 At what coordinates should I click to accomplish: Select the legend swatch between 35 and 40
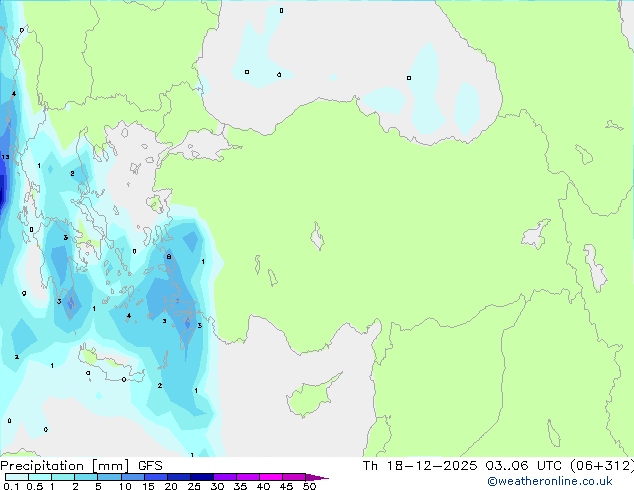pyautogui.click(x=247, y=477)
